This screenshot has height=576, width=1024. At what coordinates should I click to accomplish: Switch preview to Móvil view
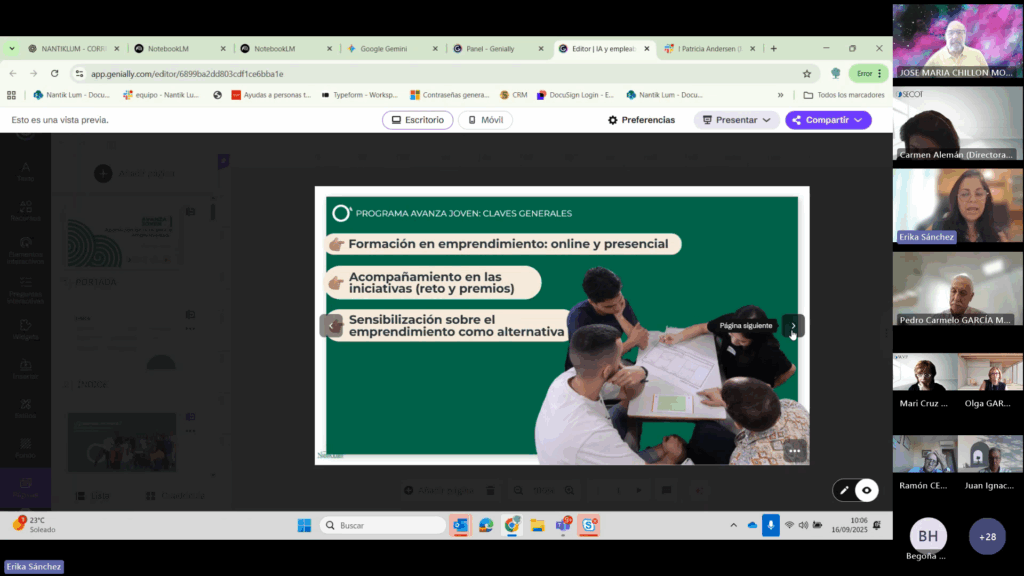(x=485, y=120)
